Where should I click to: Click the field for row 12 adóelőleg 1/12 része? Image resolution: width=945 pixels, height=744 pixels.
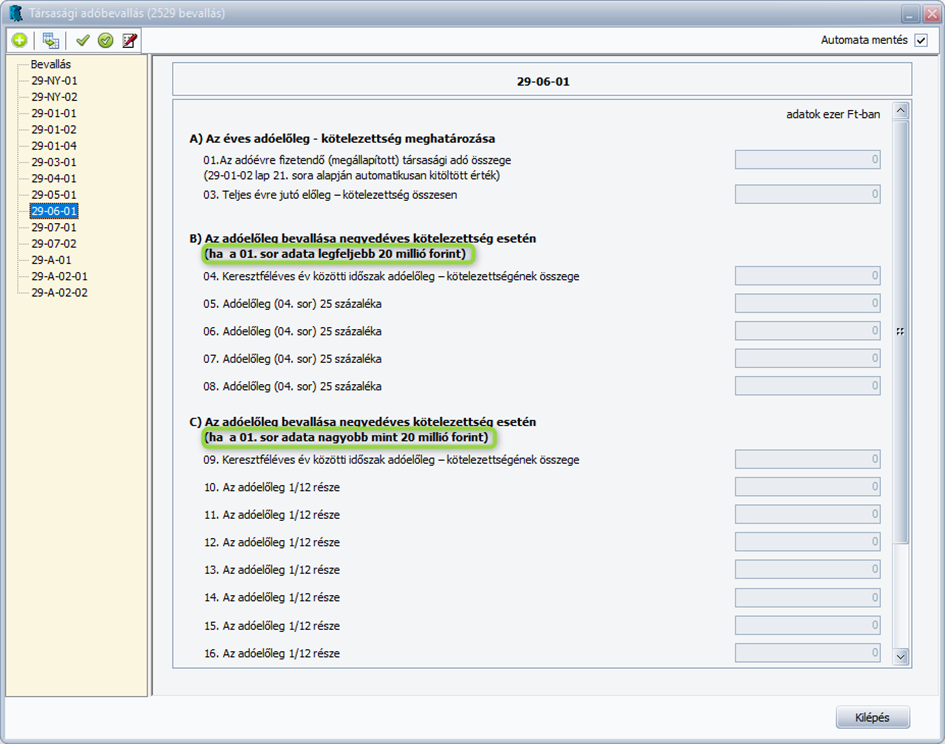[x=808, y=542]
